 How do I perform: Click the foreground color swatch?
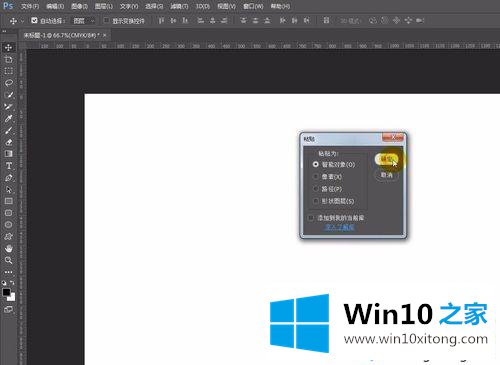pyautogui.click(x=6, y=292)
